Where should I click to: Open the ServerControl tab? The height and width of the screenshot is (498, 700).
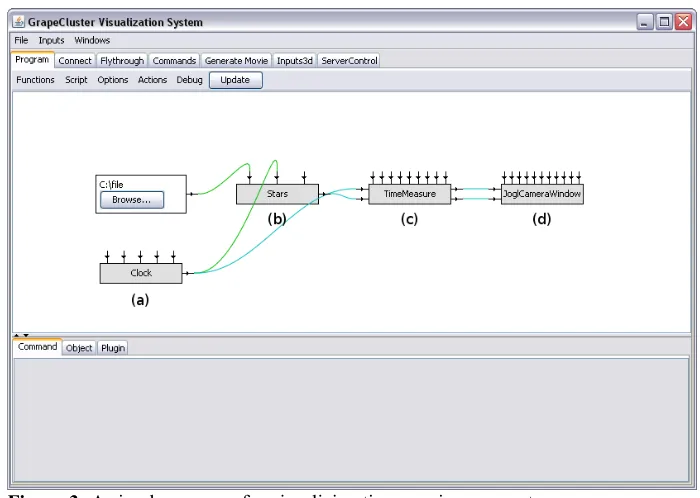tap(349, 61)
